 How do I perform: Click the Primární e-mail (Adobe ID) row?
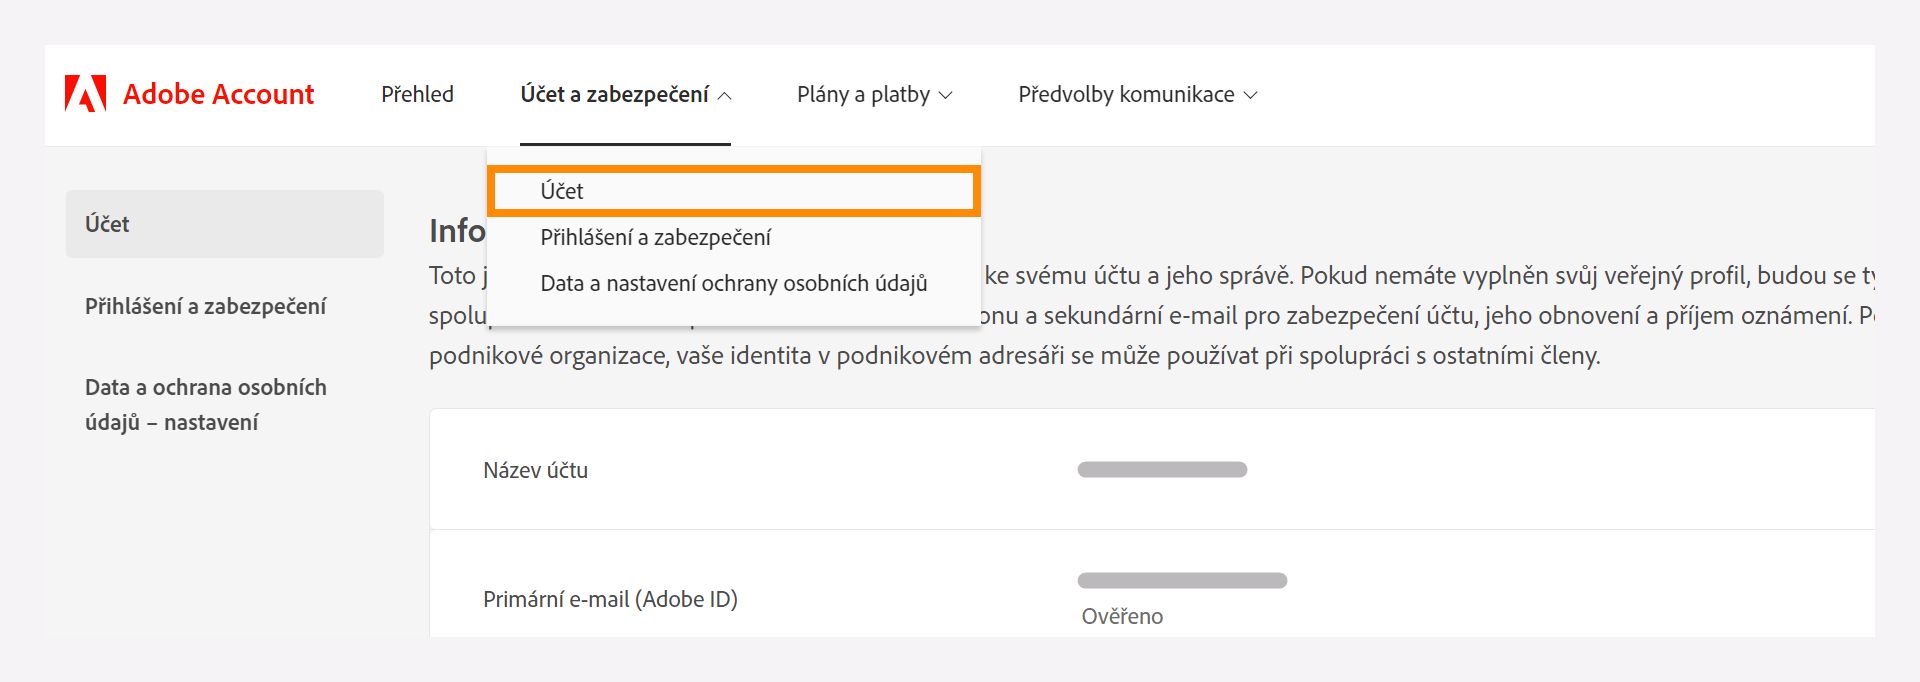tap(610, 599)
